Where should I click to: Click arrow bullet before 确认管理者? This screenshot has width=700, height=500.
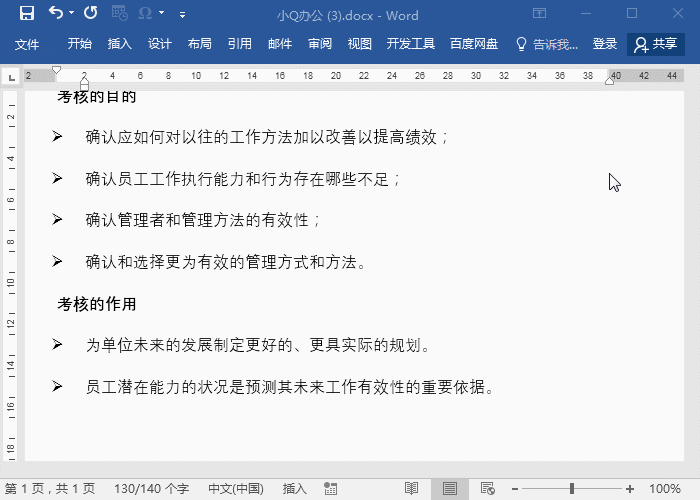coord(57,219)
